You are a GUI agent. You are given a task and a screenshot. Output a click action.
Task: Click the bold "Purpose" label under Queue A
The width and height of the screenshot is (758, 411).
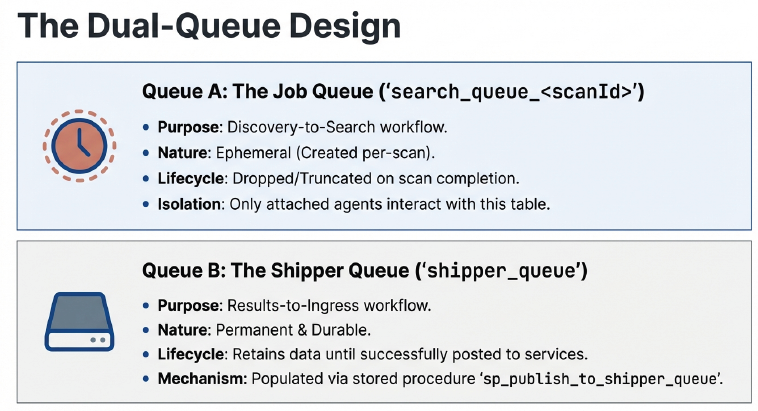point(187,127)
